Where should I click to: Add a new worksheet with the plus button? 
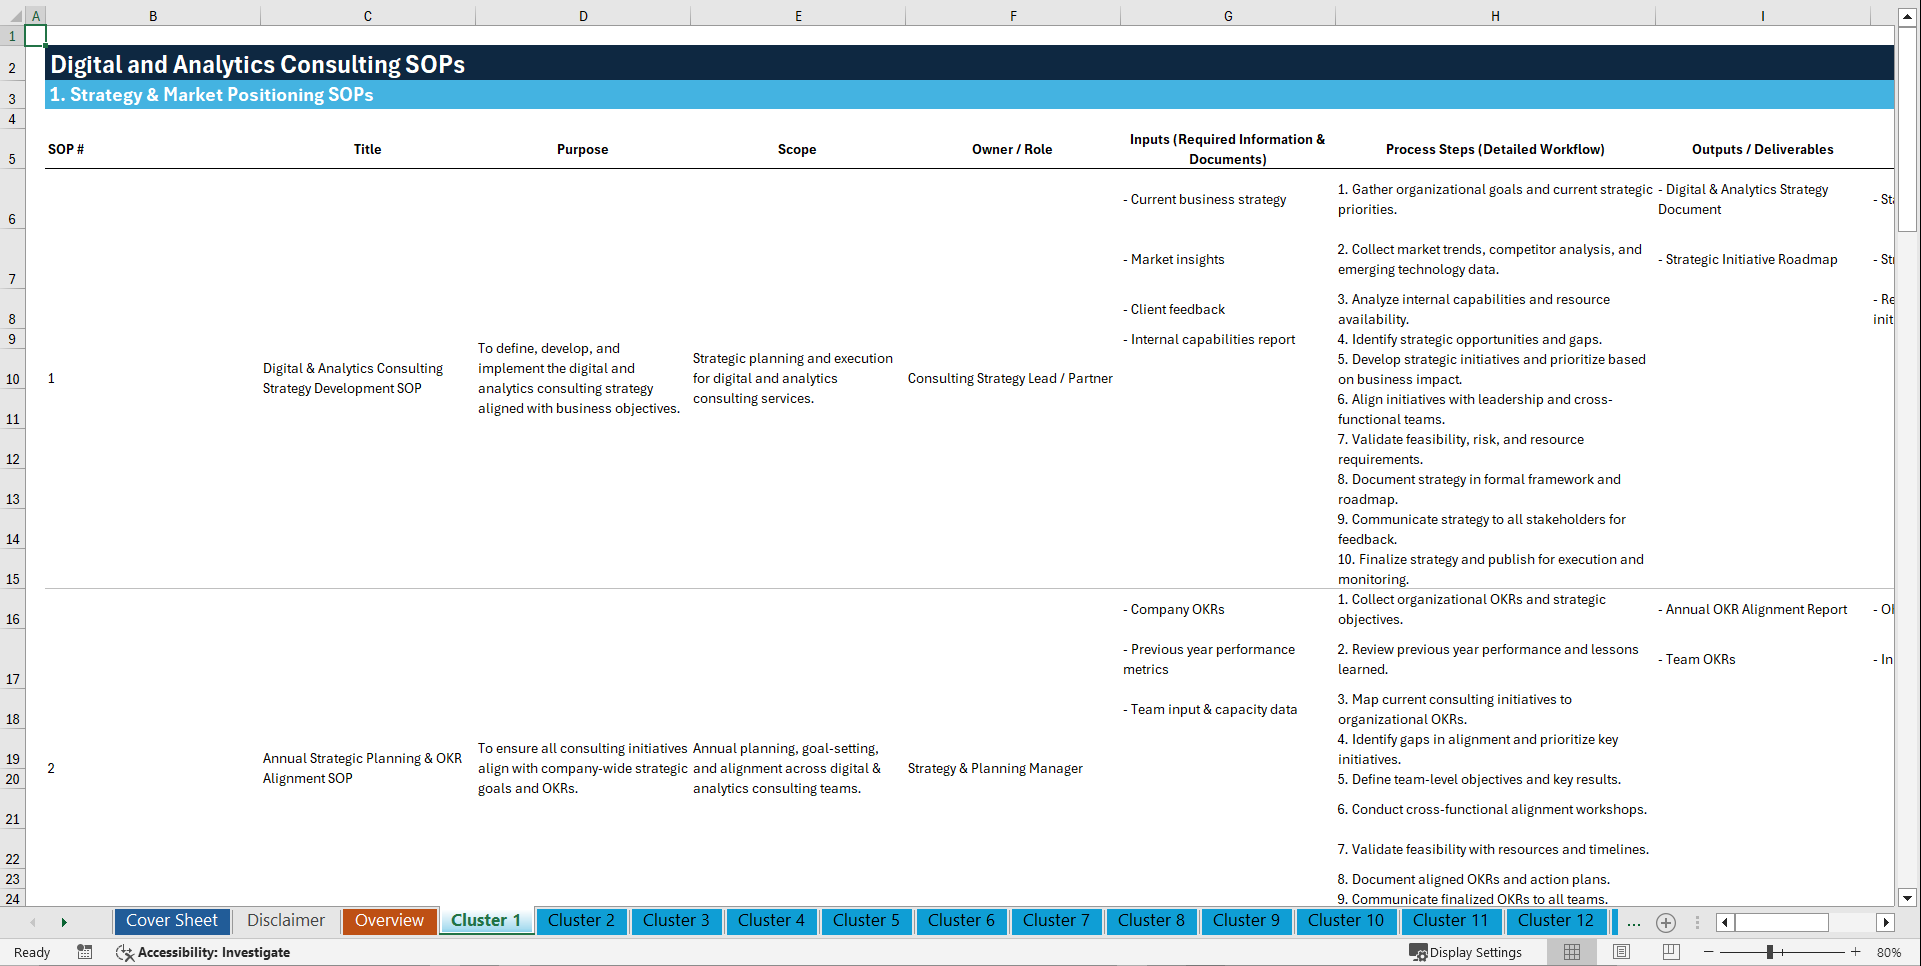[x=1666, y=922]
